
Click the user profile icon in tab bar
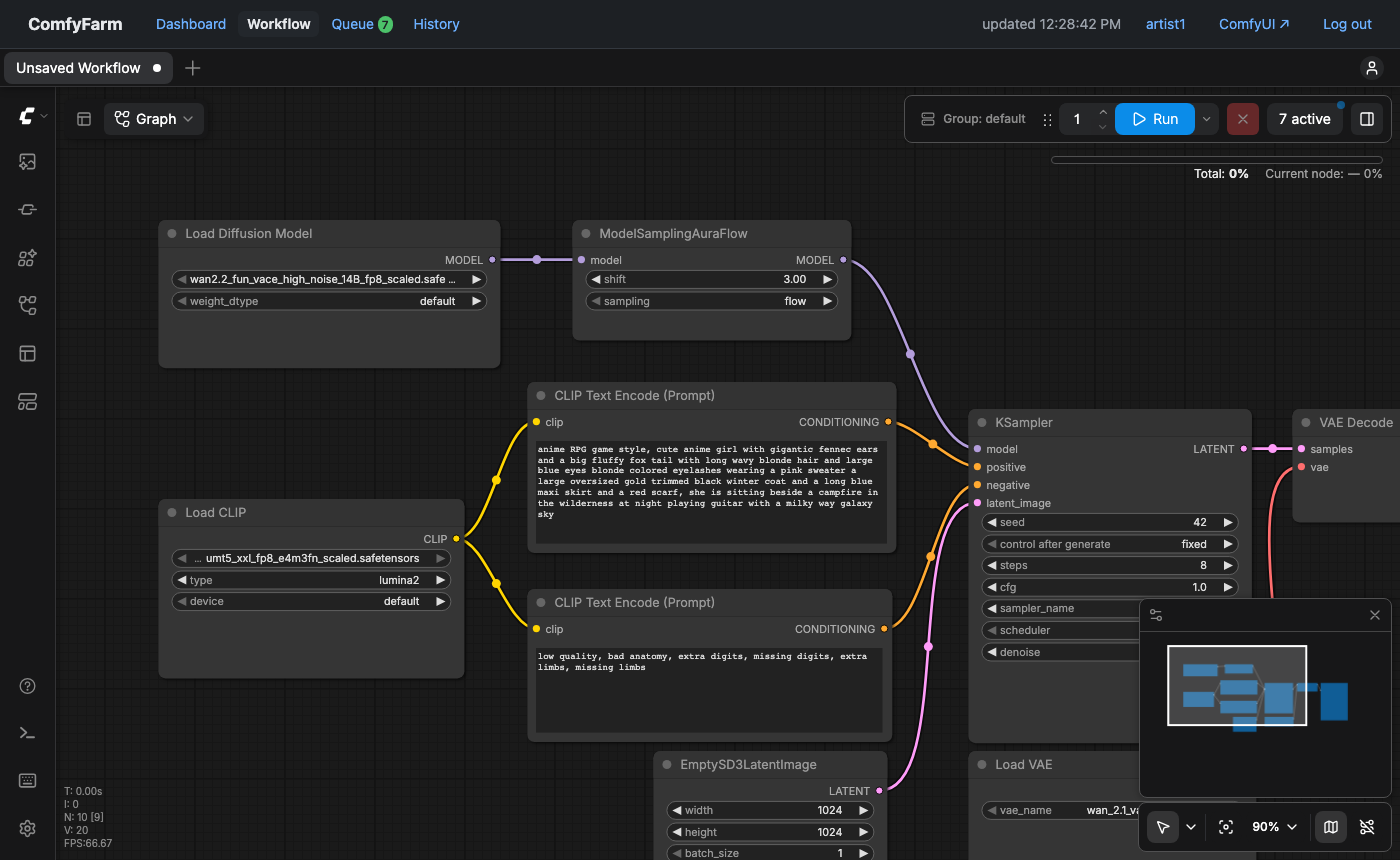coord(1371,68)
